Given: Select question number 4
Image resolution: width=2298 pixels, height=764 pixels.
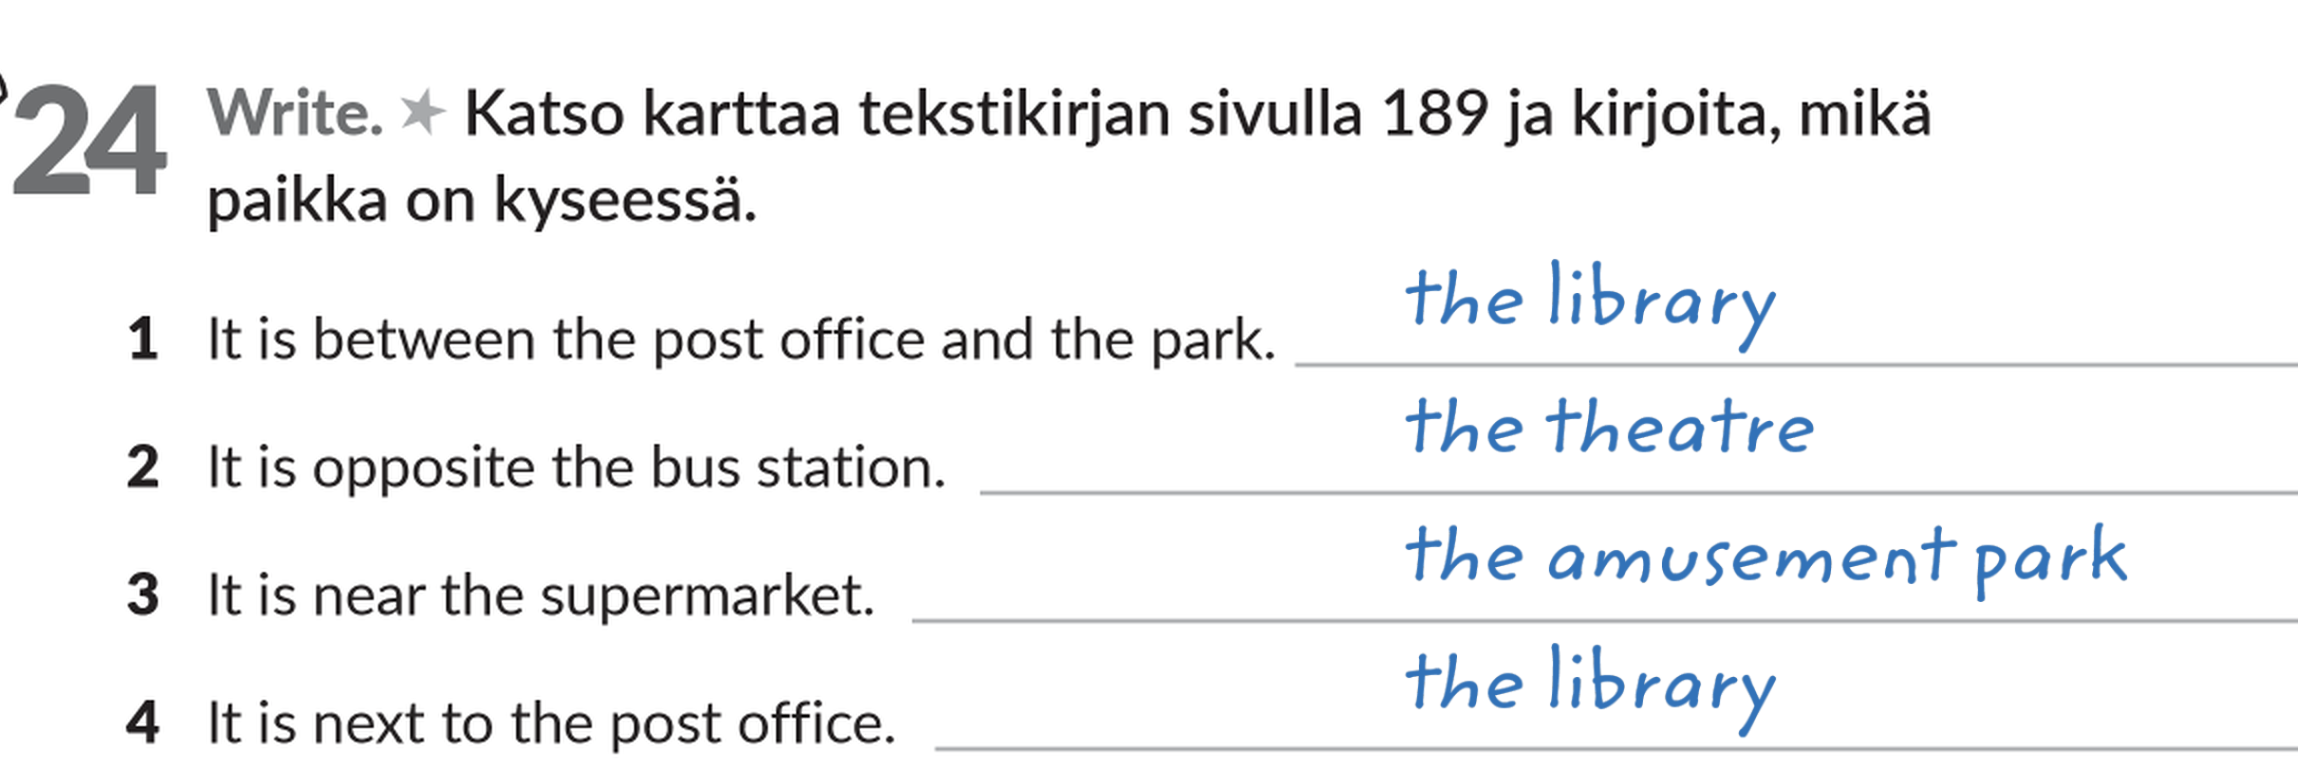Looking at the screenshot, I should tap(142, 722).
